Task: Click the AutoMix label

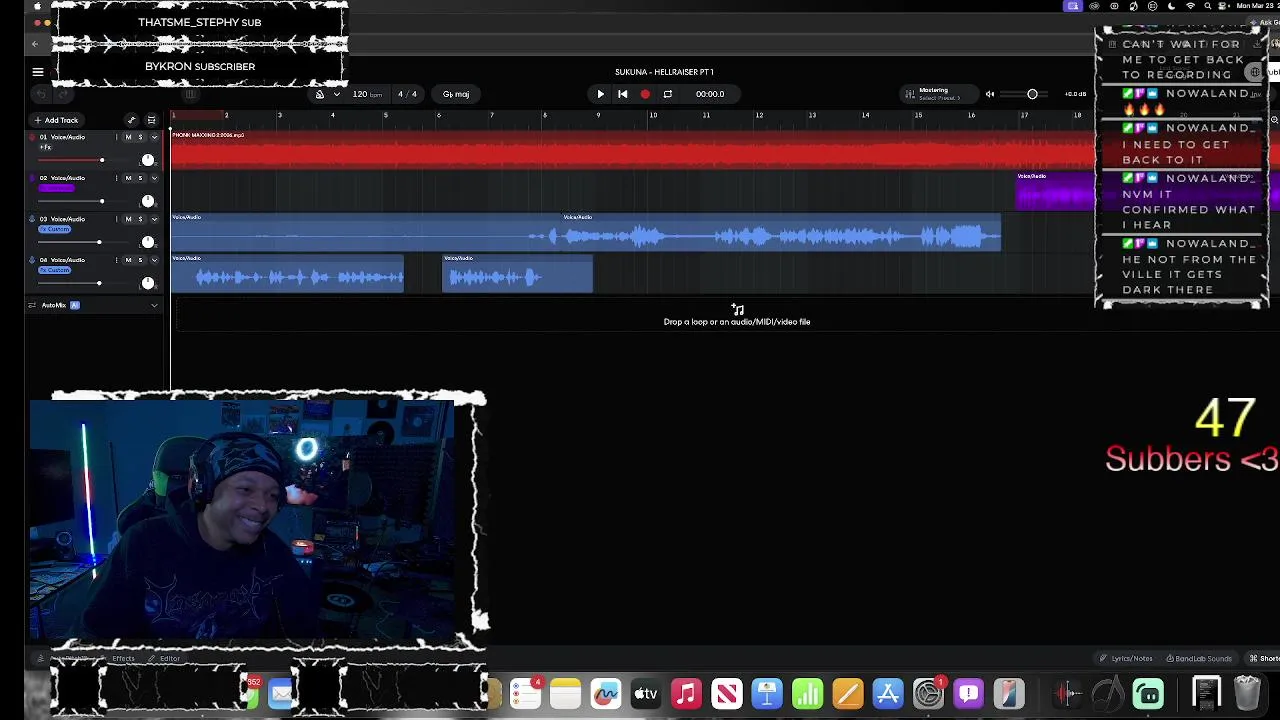Action: click(54, 305)
